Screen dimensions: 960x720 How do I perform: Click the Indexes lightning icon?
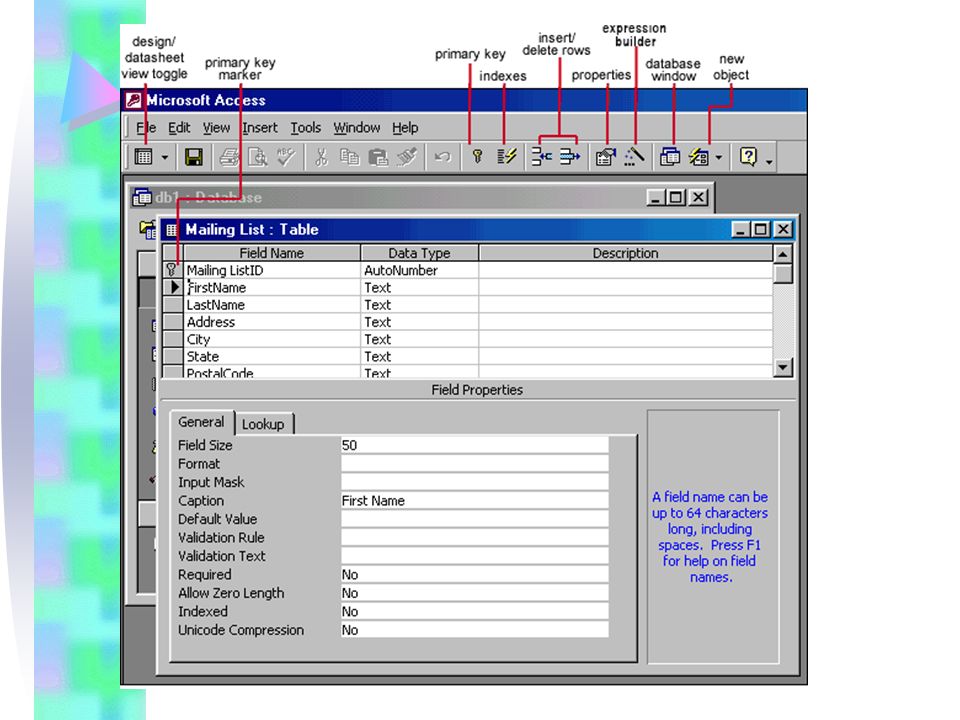[x=506, y=157]
